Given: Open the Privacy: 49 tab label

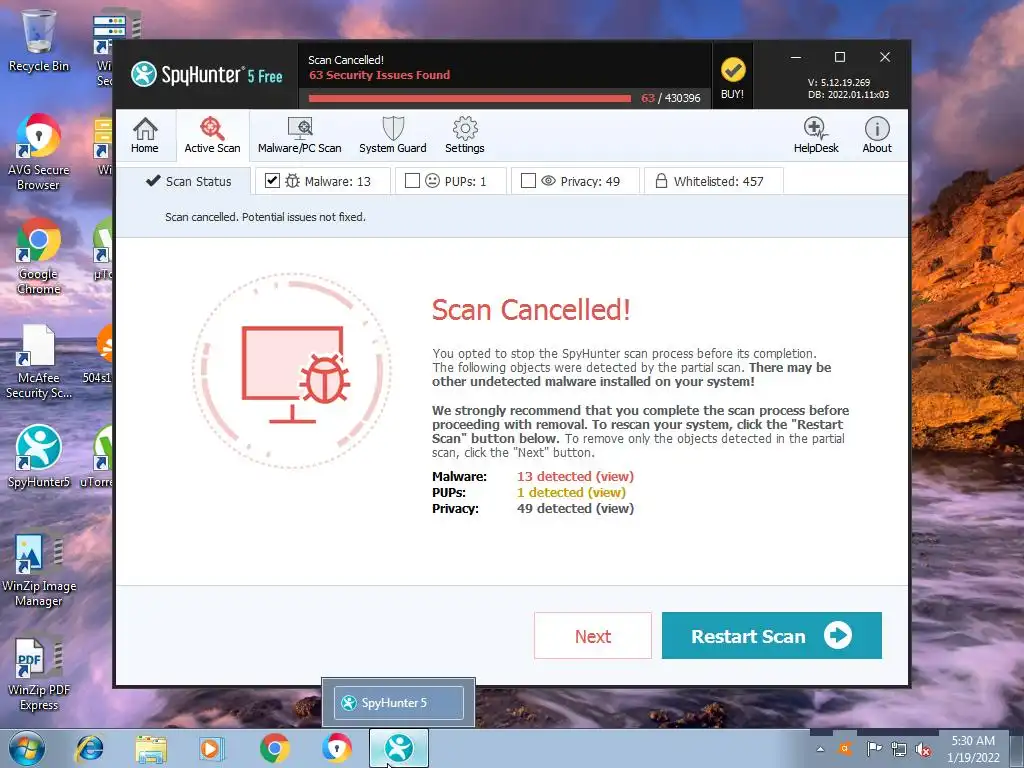Looking at the screenshot, I should [590, 182].
